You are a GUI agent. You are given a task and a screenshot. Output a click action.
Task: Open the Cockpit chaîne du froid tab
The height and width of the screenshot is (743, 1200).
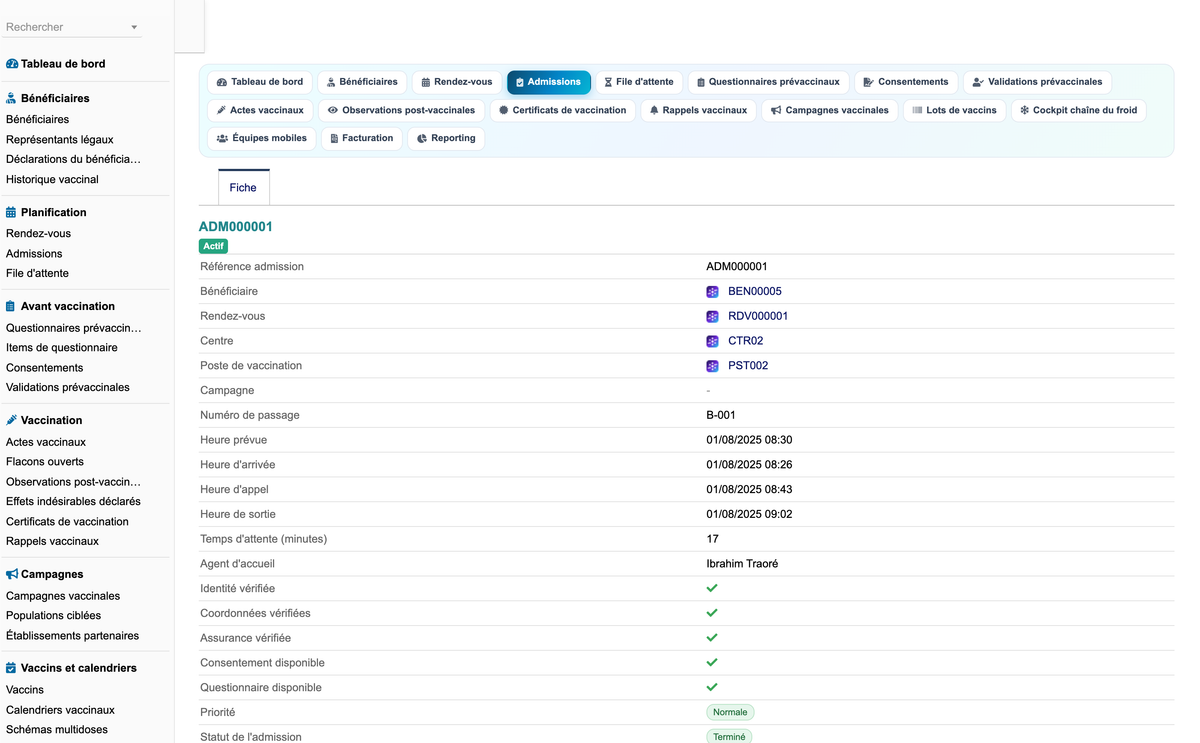pos(1079,110)
